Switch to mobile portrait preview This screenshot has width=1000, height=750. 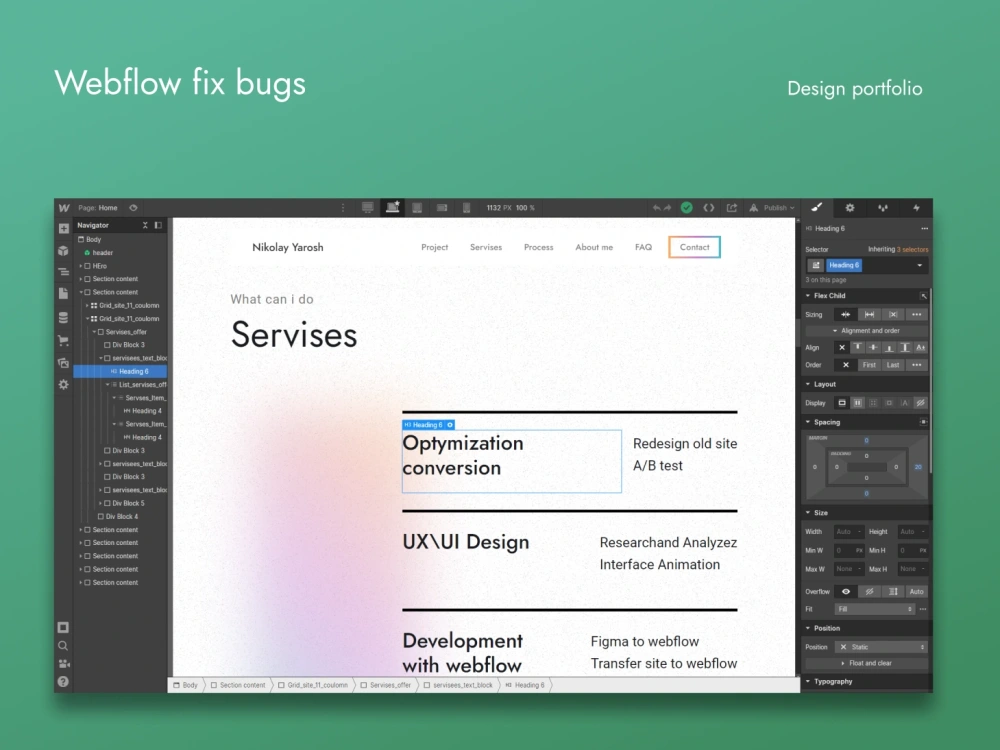point(465,207)
